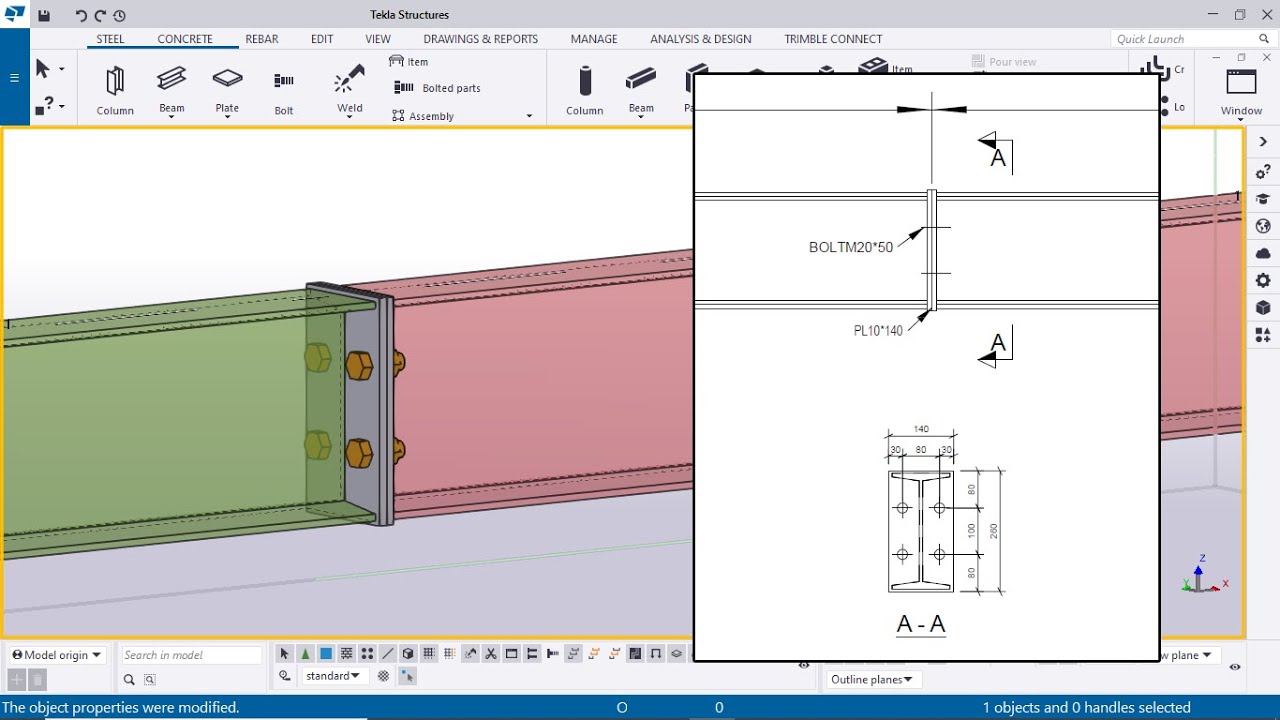
Task: Open Properties gear icon in side pane
Action: (x=1263, y=281)
